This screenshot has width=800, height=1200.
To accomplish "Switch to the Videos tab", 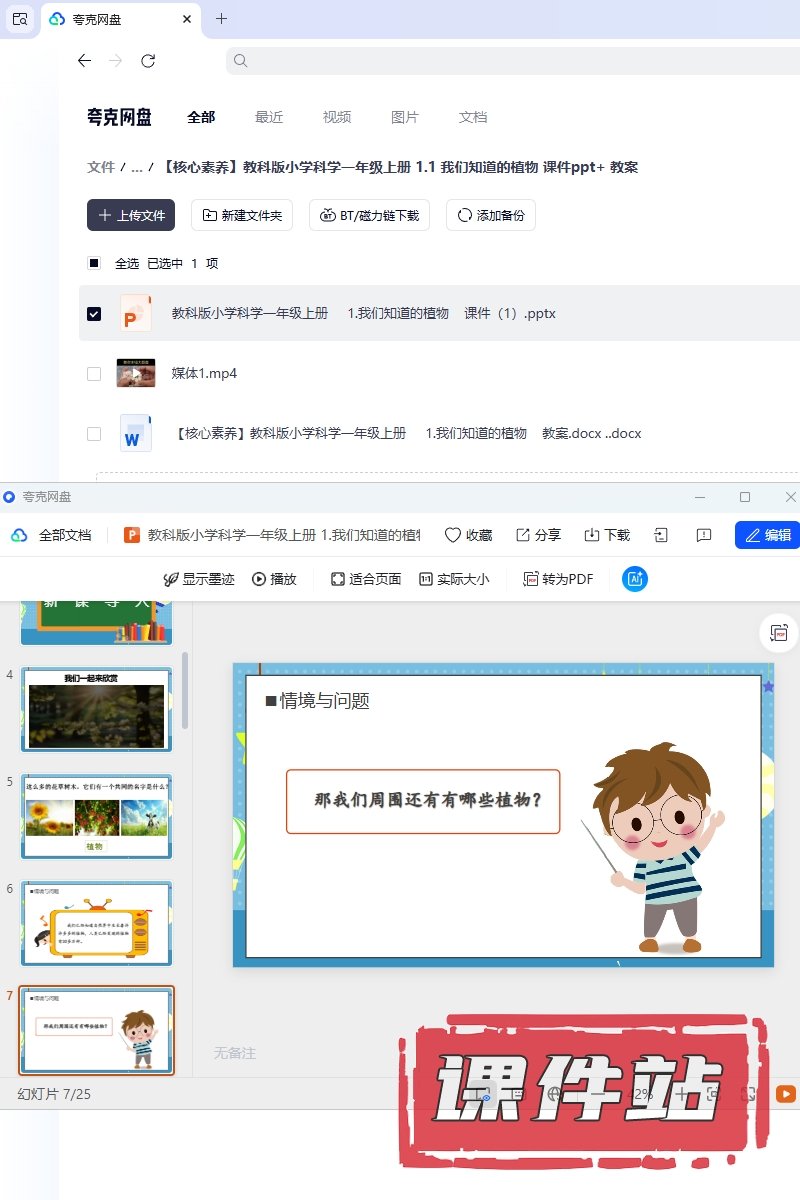I will tap(337, 117).
